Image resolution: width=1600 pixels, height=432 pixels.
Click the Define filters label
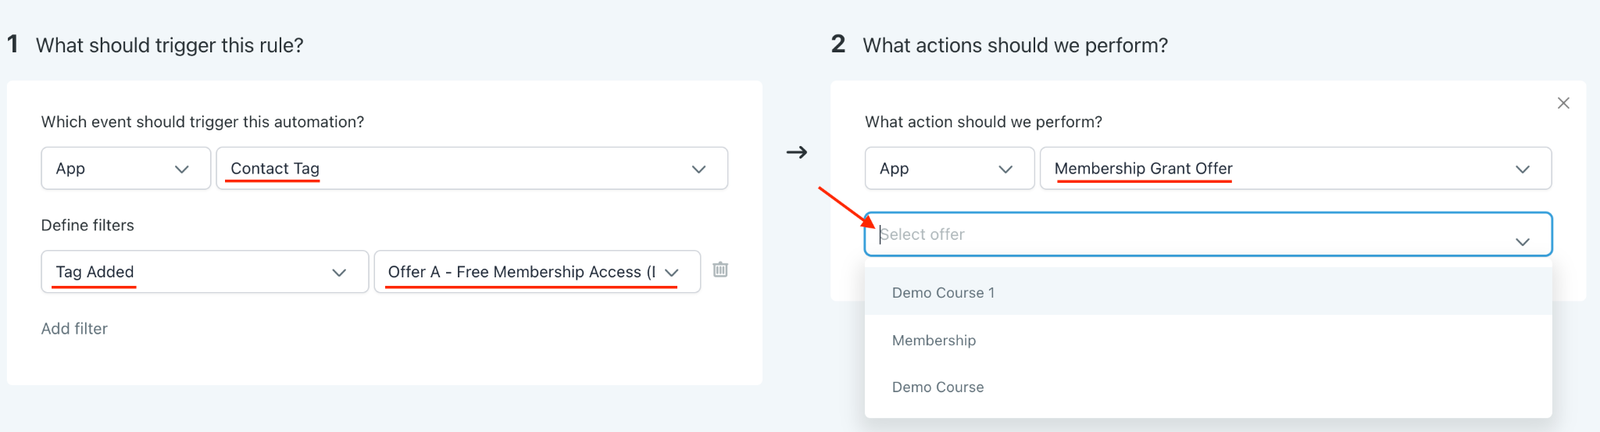[87, 225]
